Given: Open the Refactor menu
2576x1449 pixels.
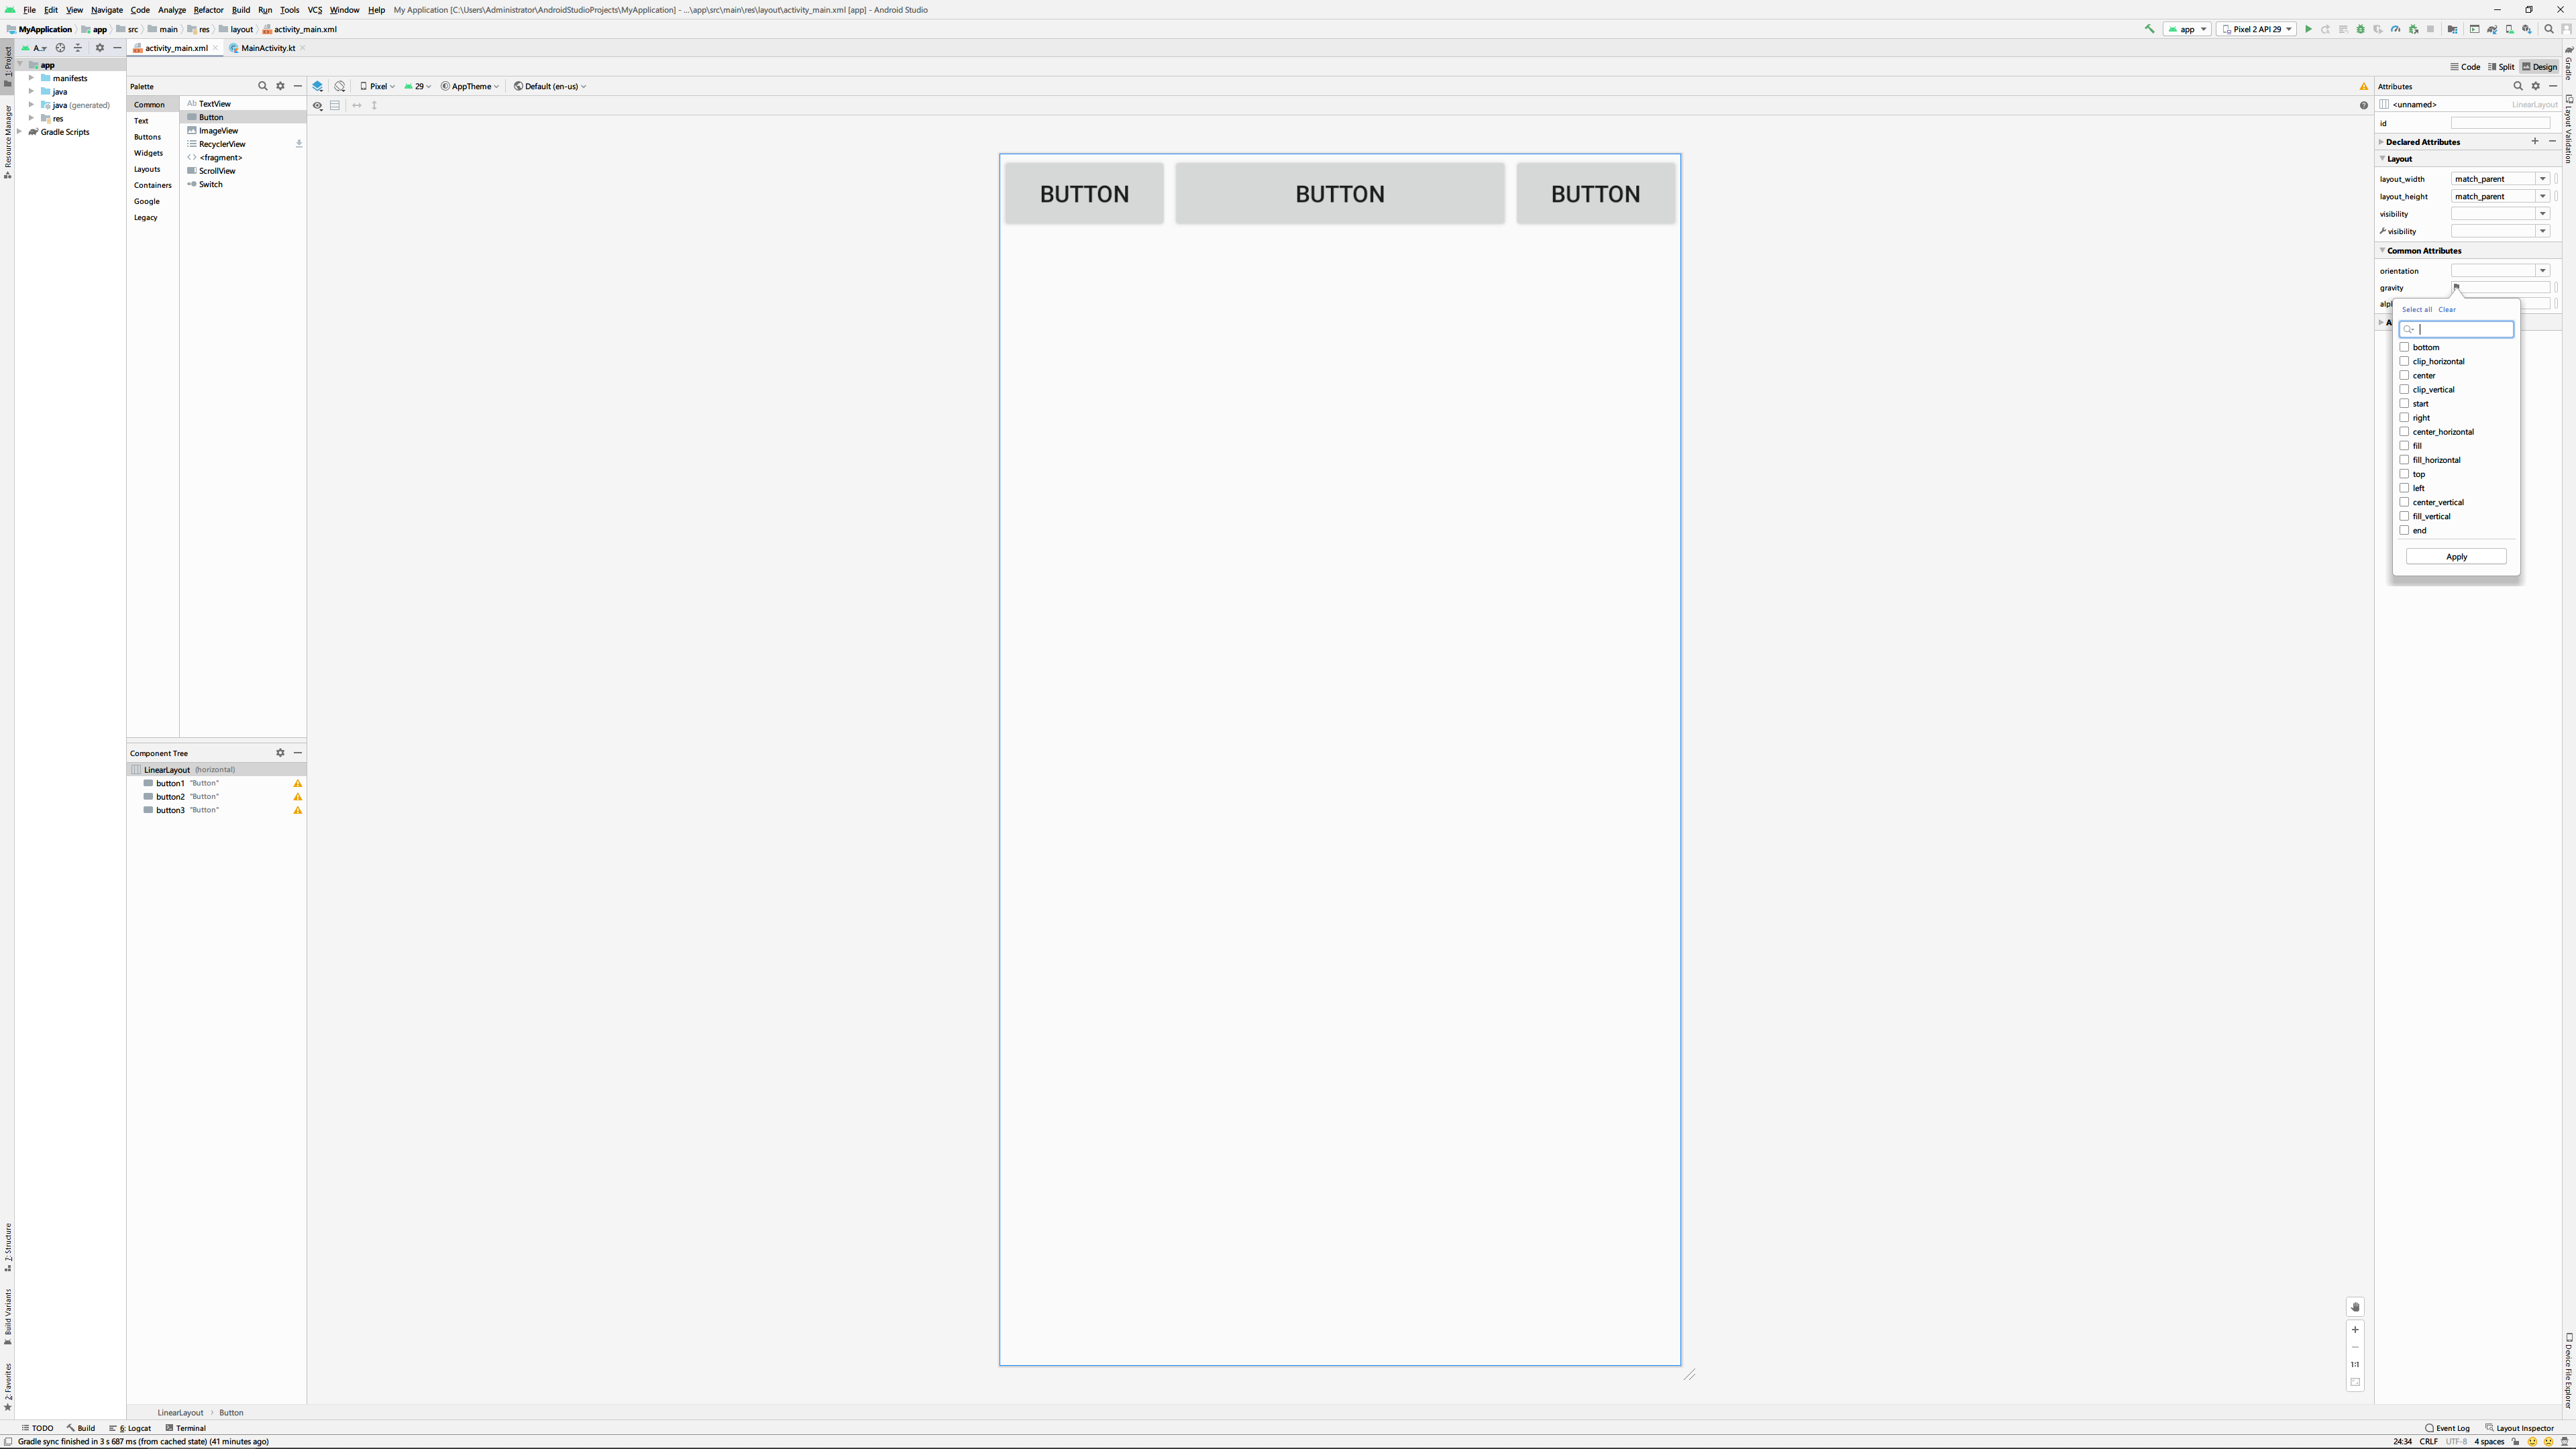Looking at the screenshot, I should pyautogui.click(x=208, y=10).
